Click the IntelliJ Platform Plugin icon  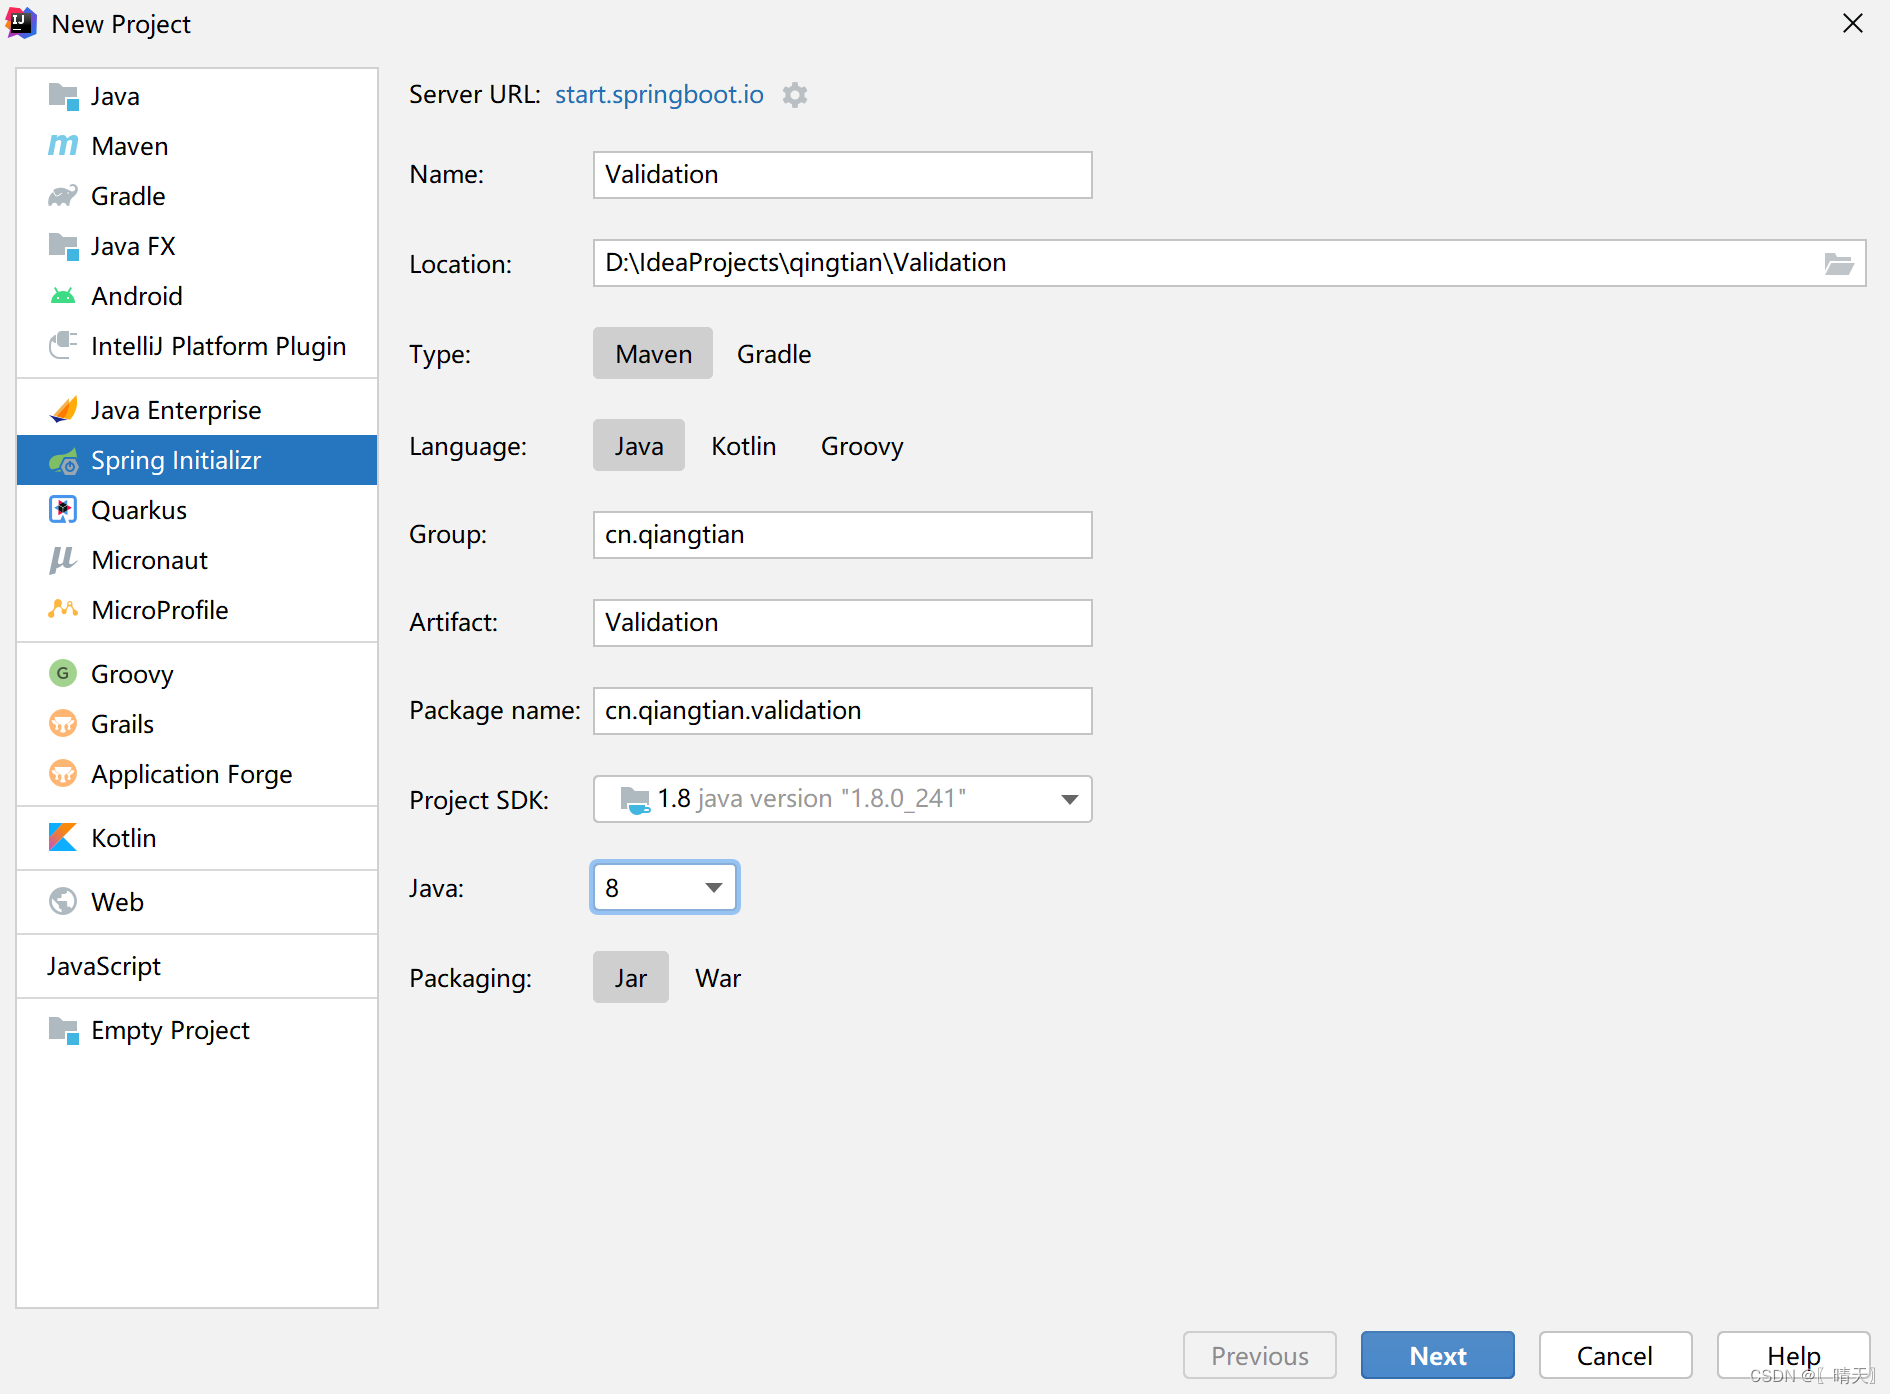[63, 346]
